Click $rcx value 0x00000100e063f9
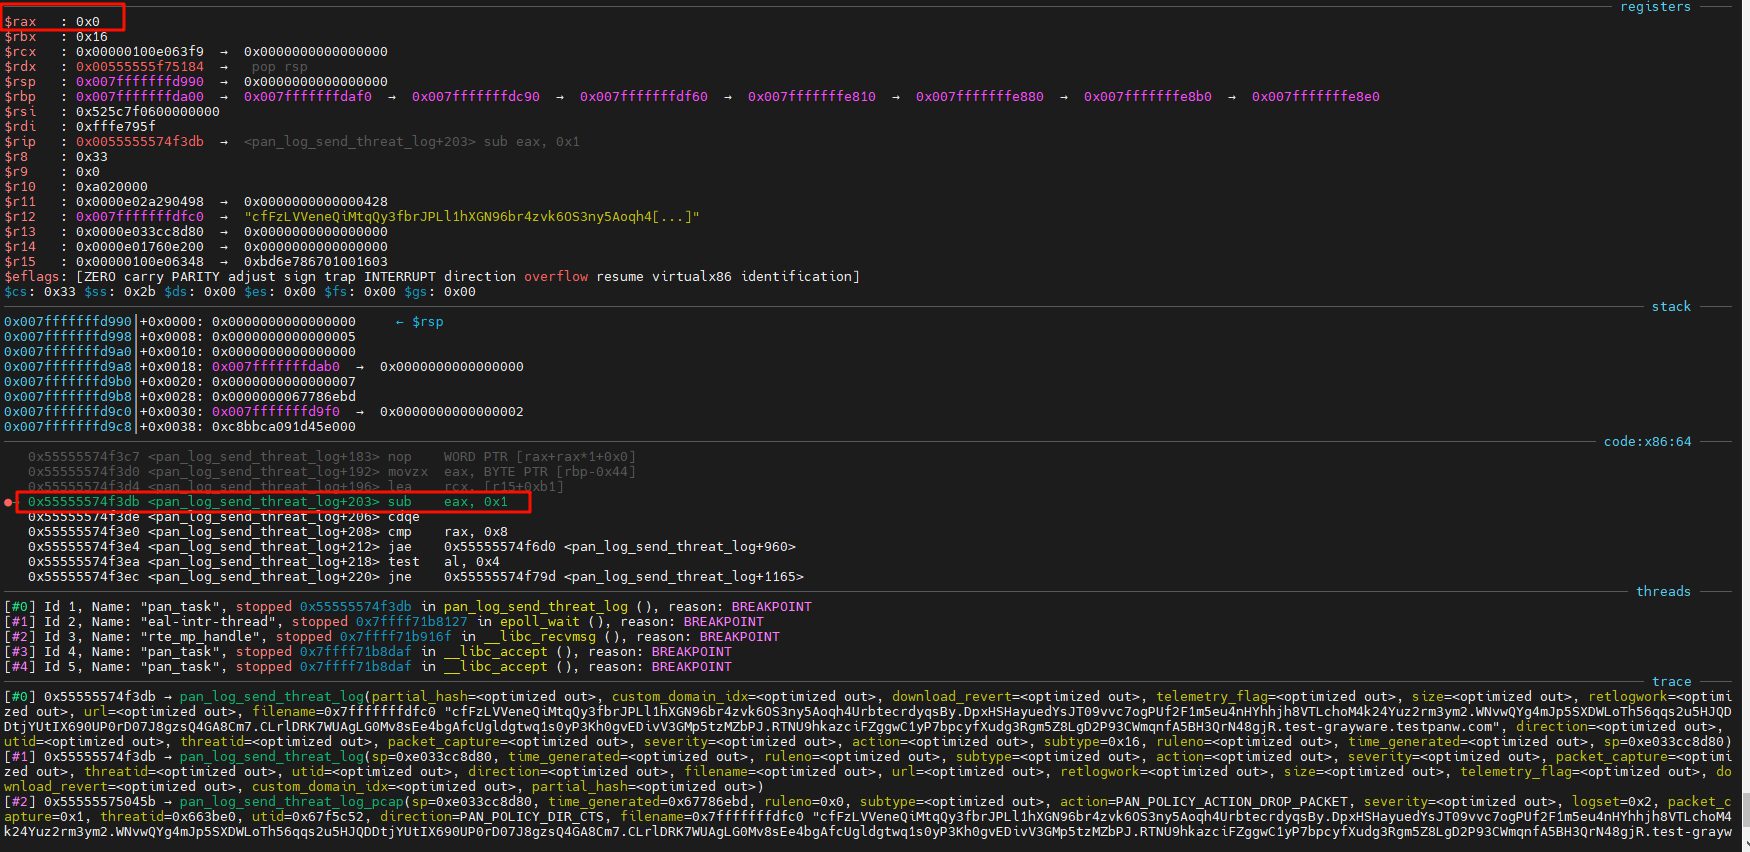This screenshot has width=1750, height=852. (x=140, y=51)
